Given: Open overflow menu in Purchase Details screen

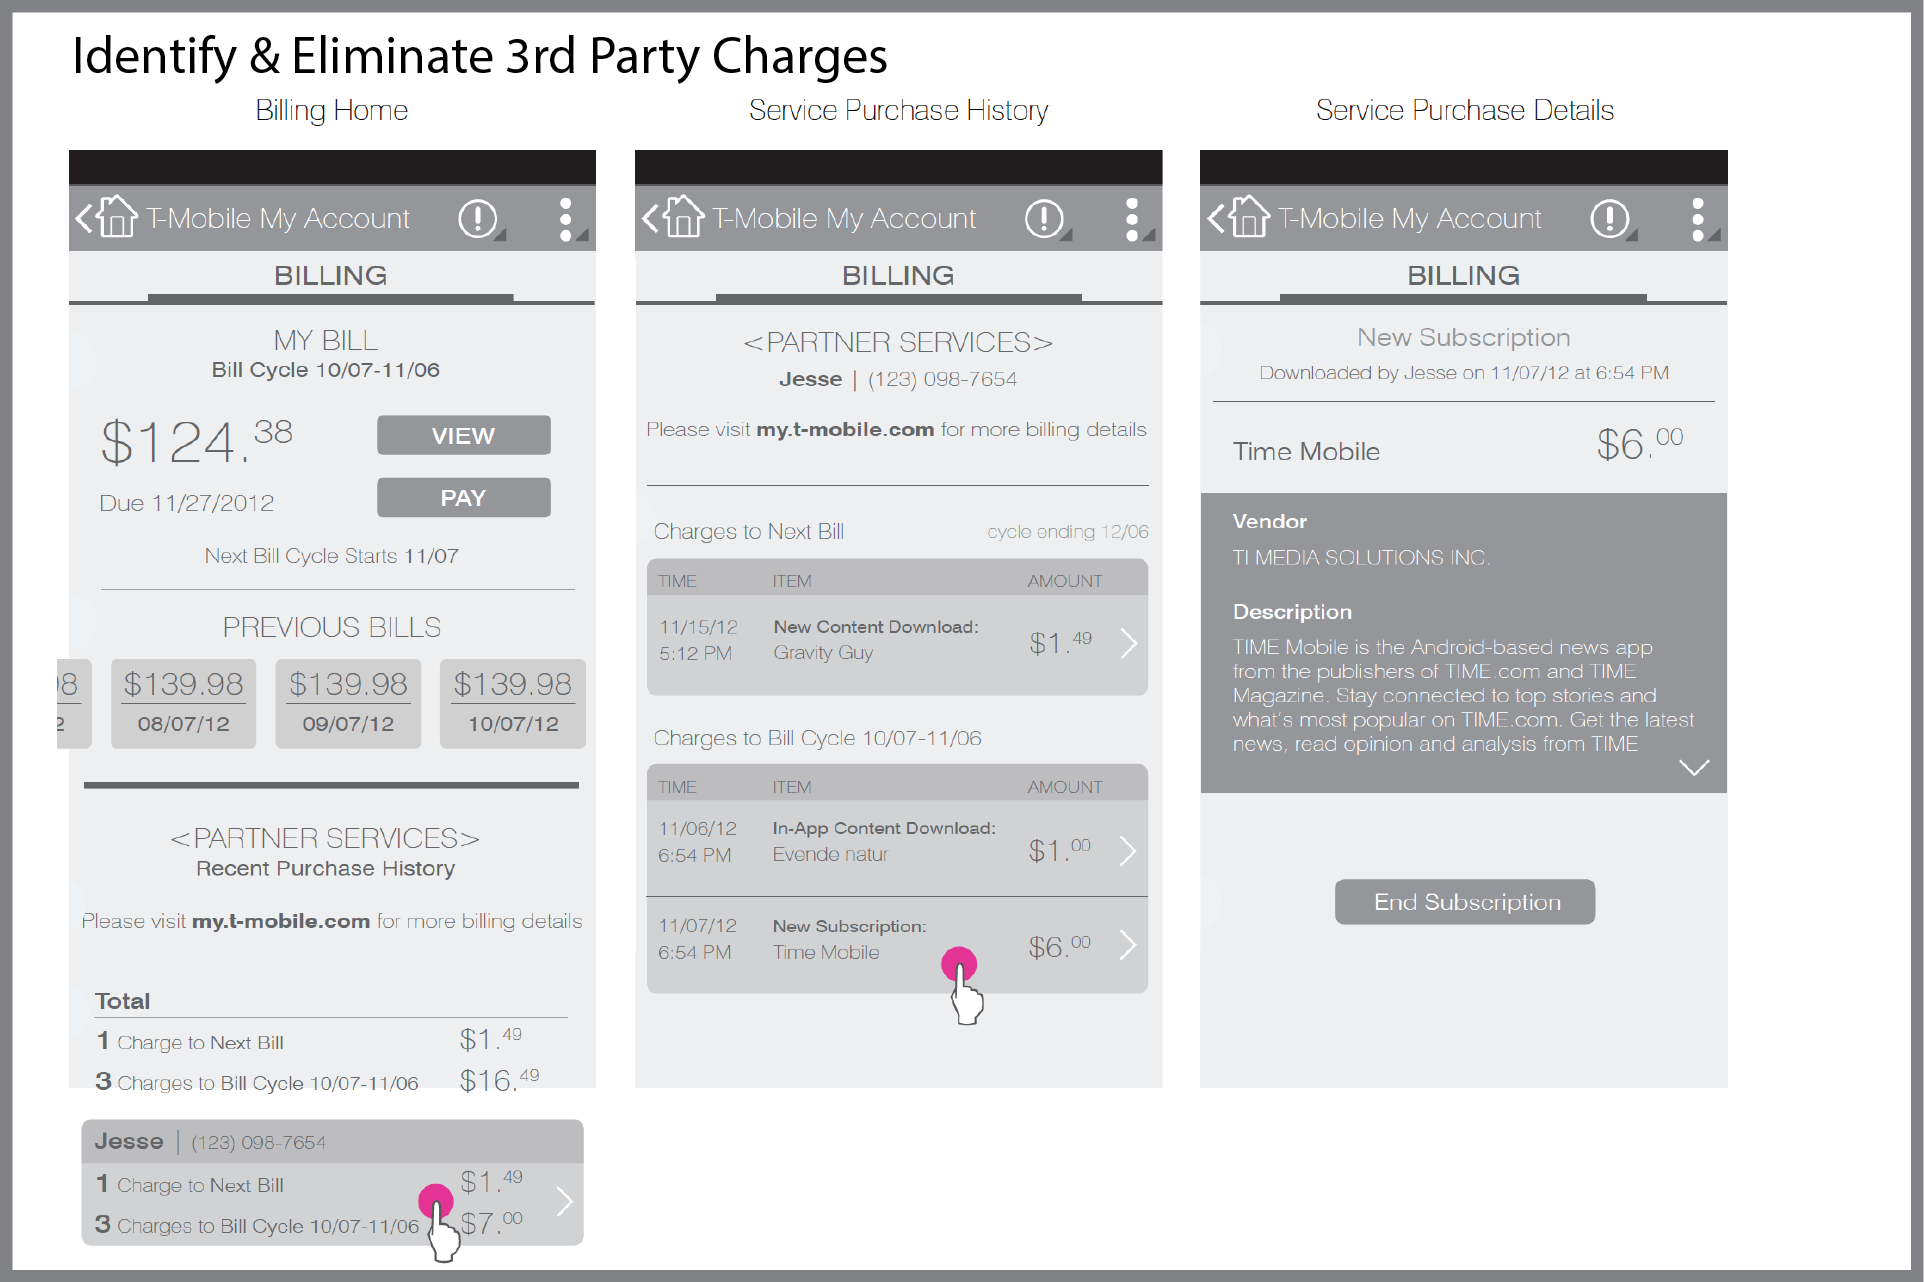Looking at the screenshot, I should tap(1697, 218).
